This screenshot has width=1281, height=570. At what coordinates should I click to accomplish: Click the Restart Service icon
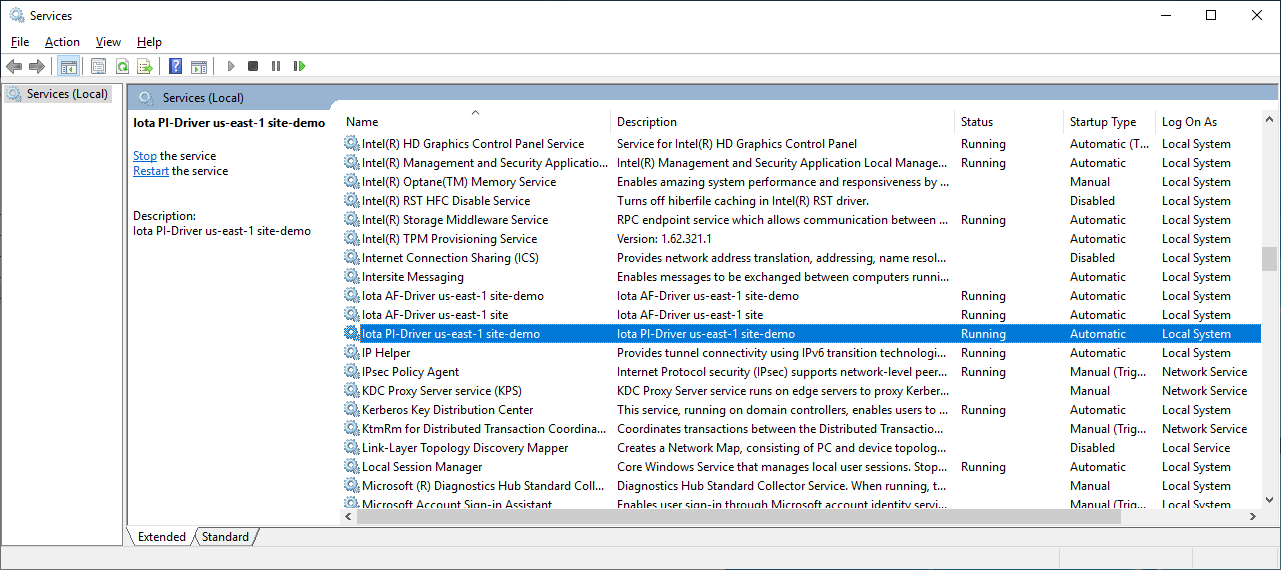tap(299, 66)
